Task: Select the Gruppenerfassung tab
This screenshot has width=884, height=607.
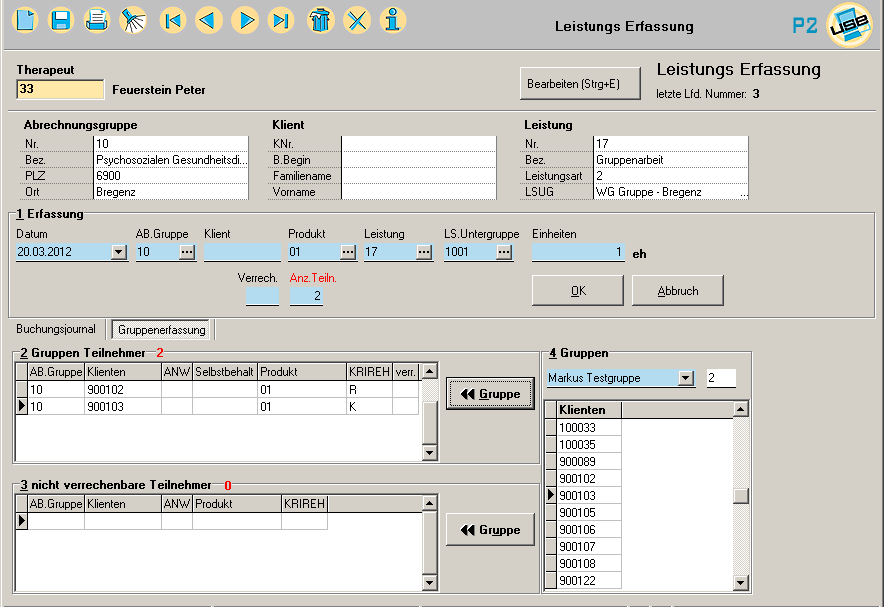Action: (161, 329)
